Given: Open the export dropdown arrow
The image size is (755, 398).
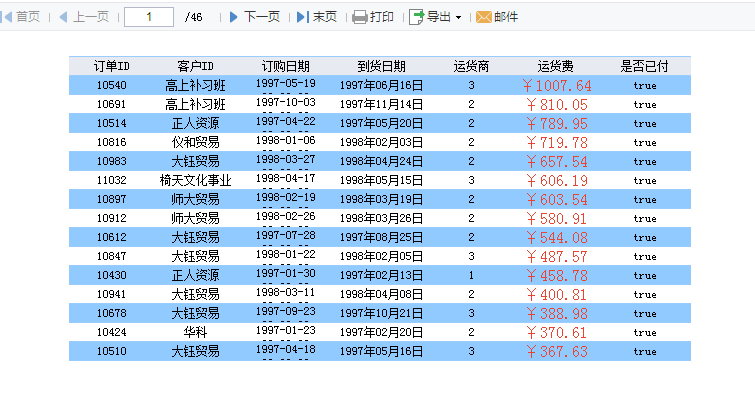Looking at the screenshot, I should 458,18.
